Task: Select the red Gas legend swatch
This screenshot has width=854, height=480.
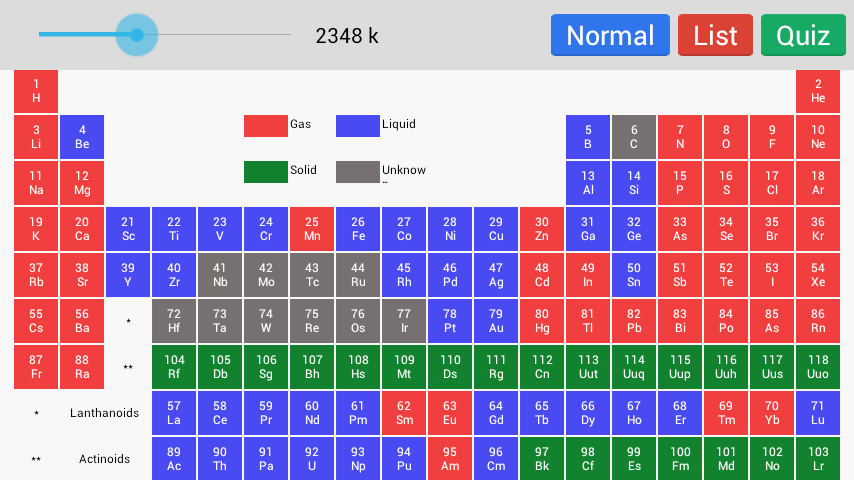Action: (x=266, y=126)
